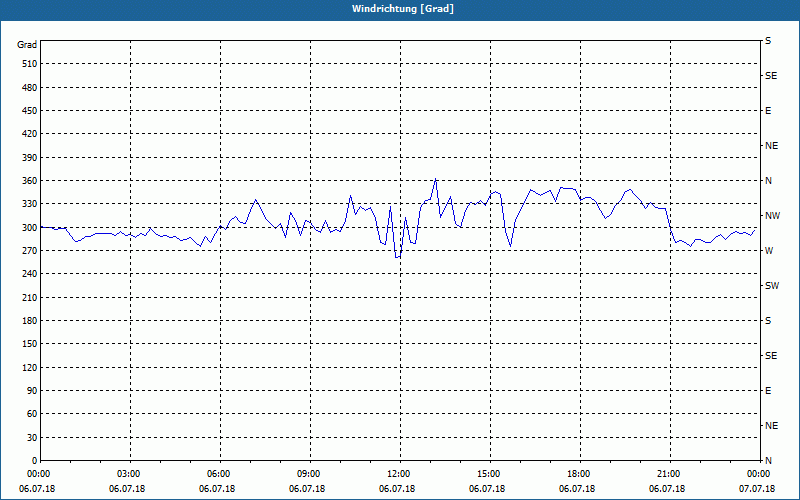Select the 21:00 time label
This screenshot has height=500, width=800.
tap(667, 474)
